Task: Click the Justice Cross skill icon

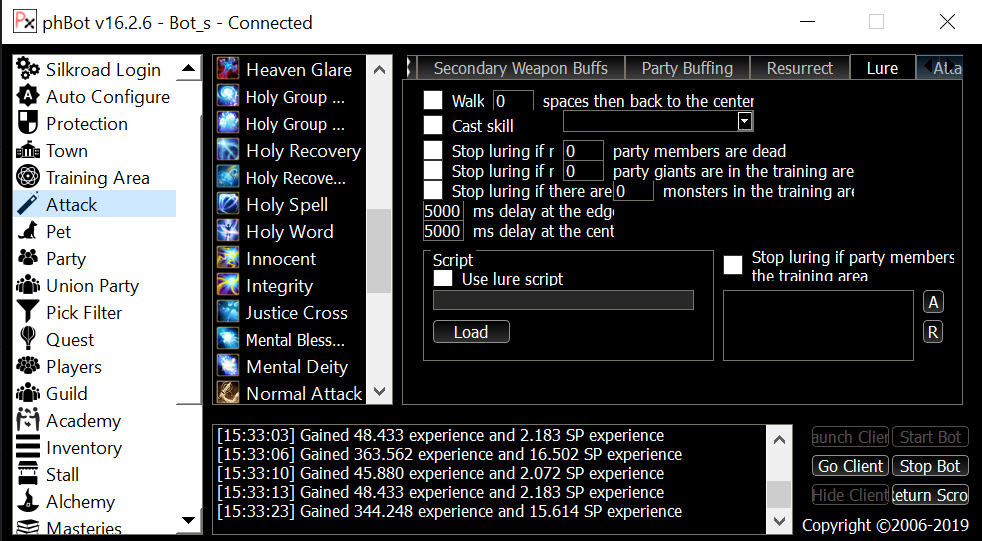Action: tap(228, 312)
